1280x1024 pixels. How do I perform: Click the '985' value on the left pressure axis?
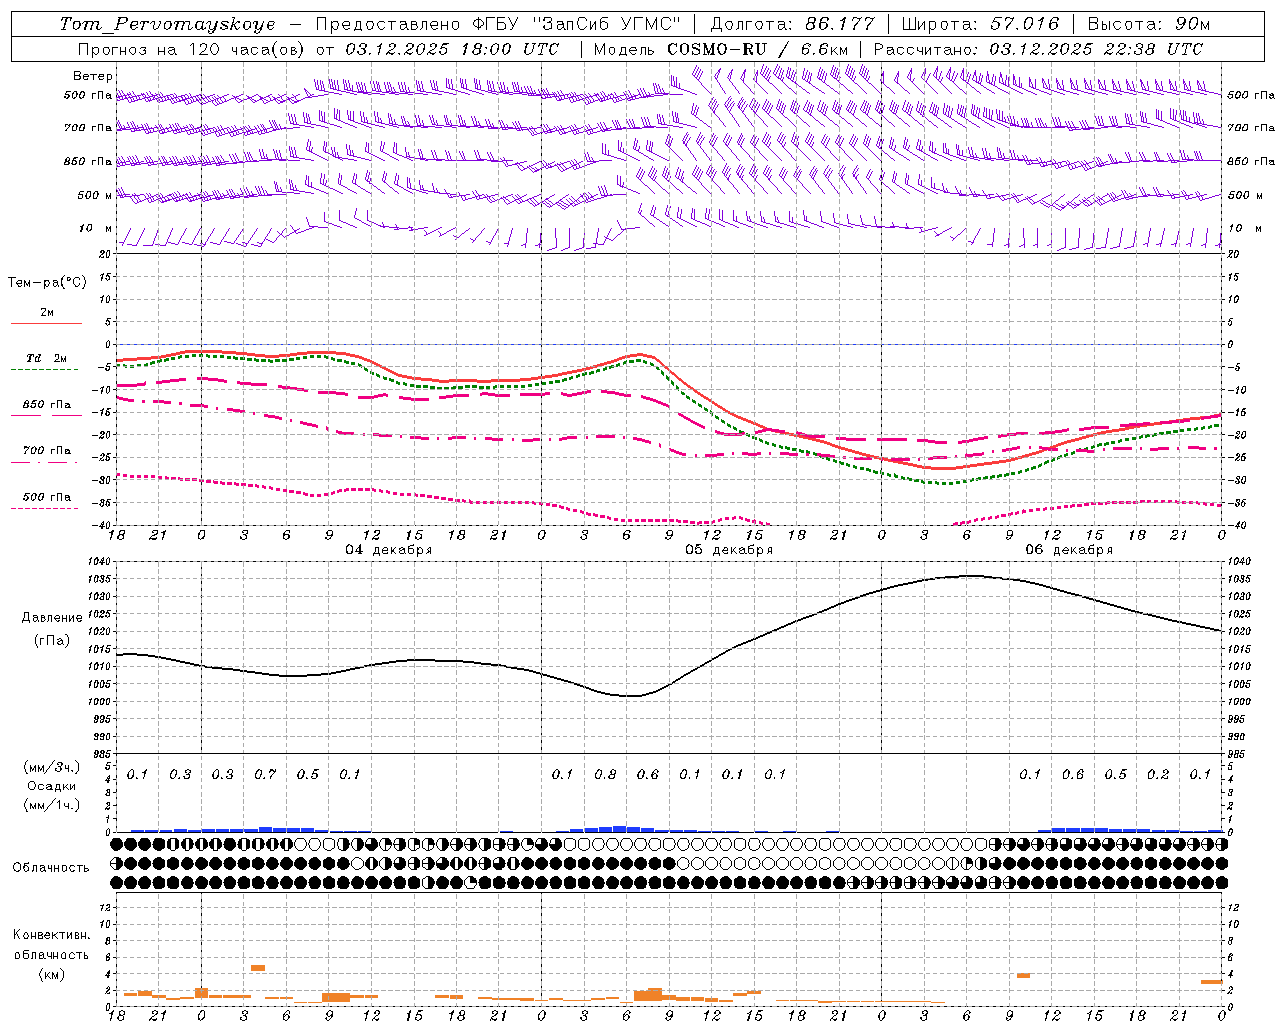coord(104,754)
